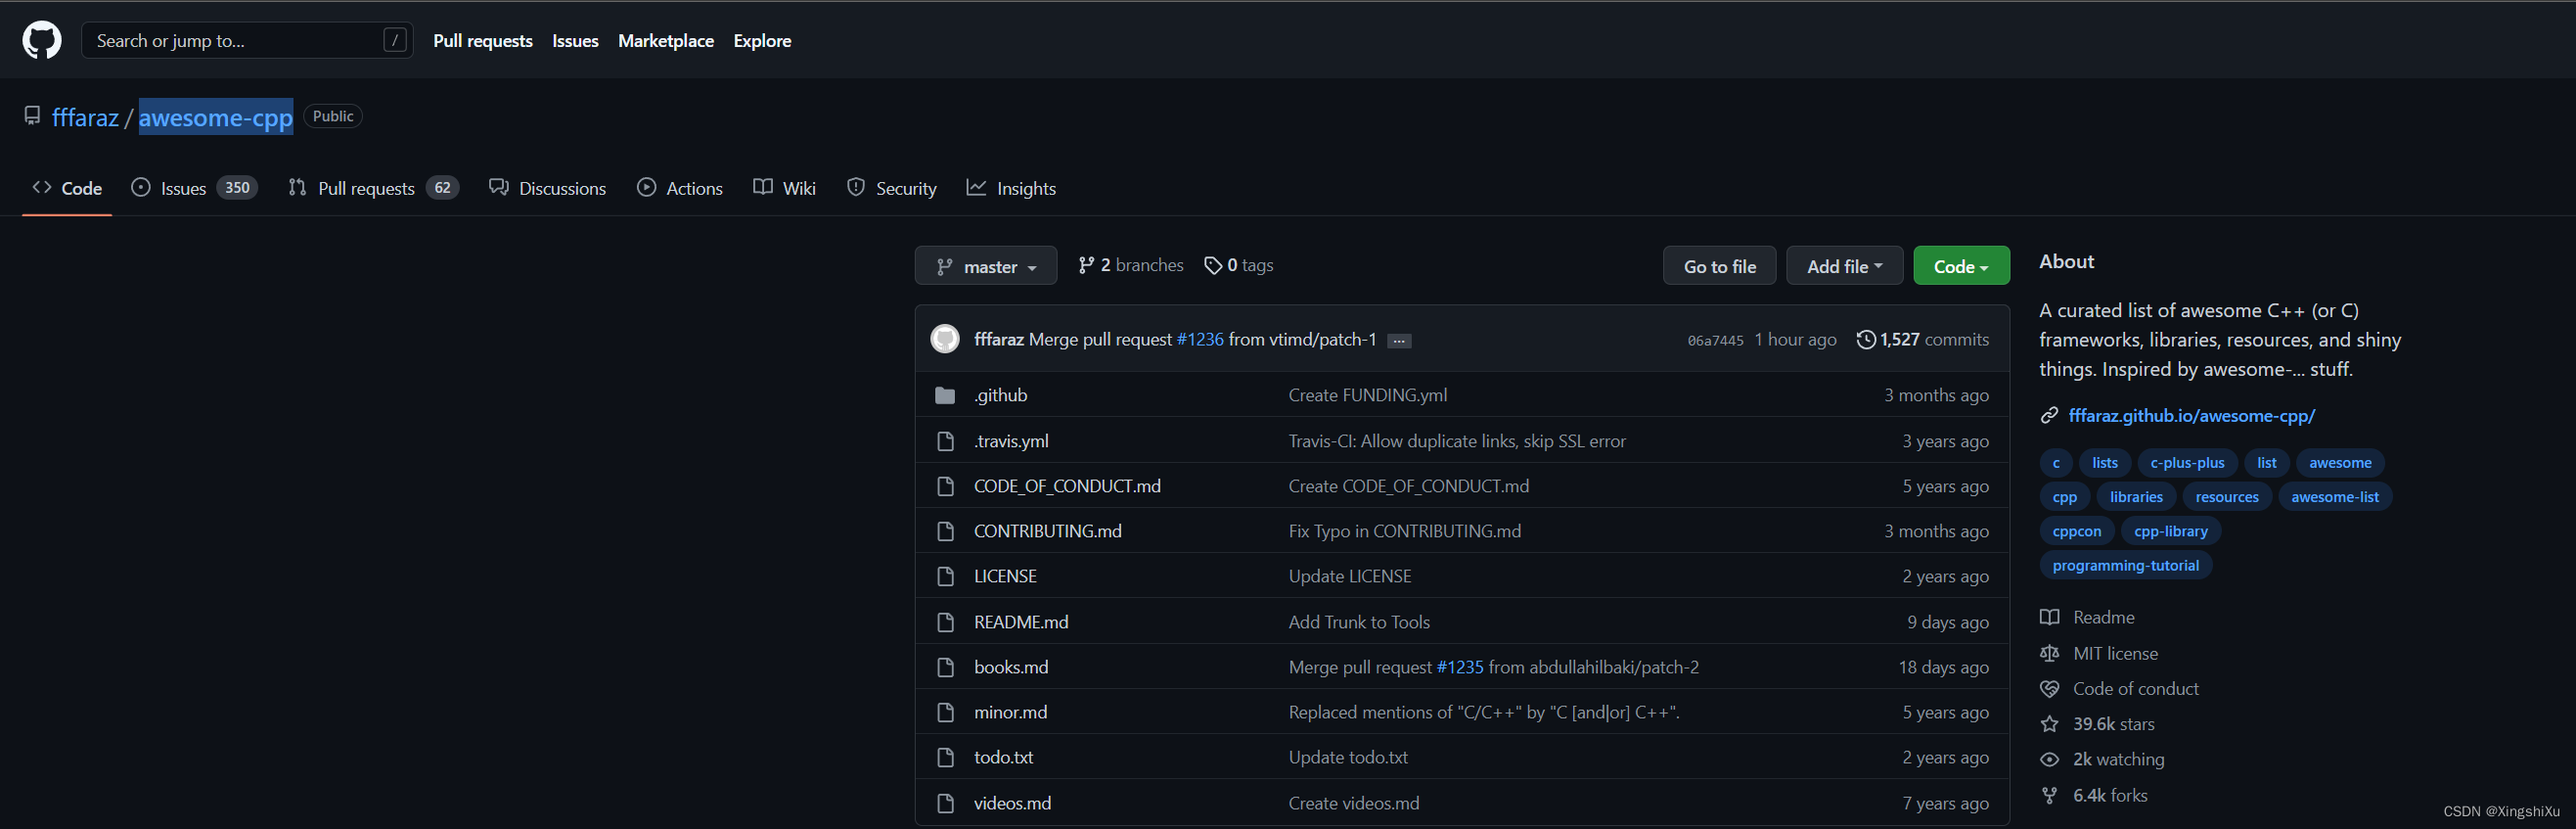Screen dimensions: 2576x829
Task: Open fffaraz.github.io/awesome-cpp/ website link
Action: [x=2191, y=415]
